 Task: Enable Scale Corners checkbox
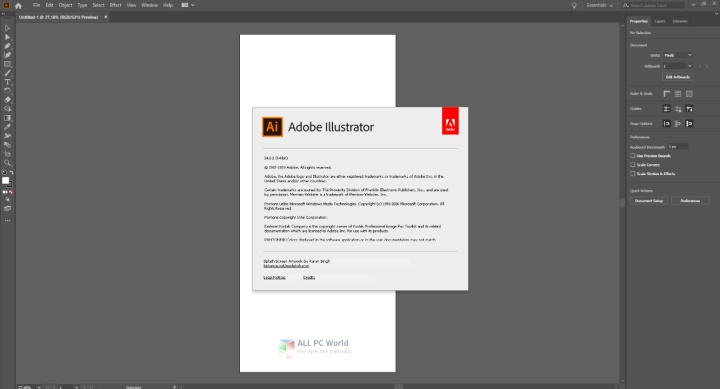(x=633, y=164)
